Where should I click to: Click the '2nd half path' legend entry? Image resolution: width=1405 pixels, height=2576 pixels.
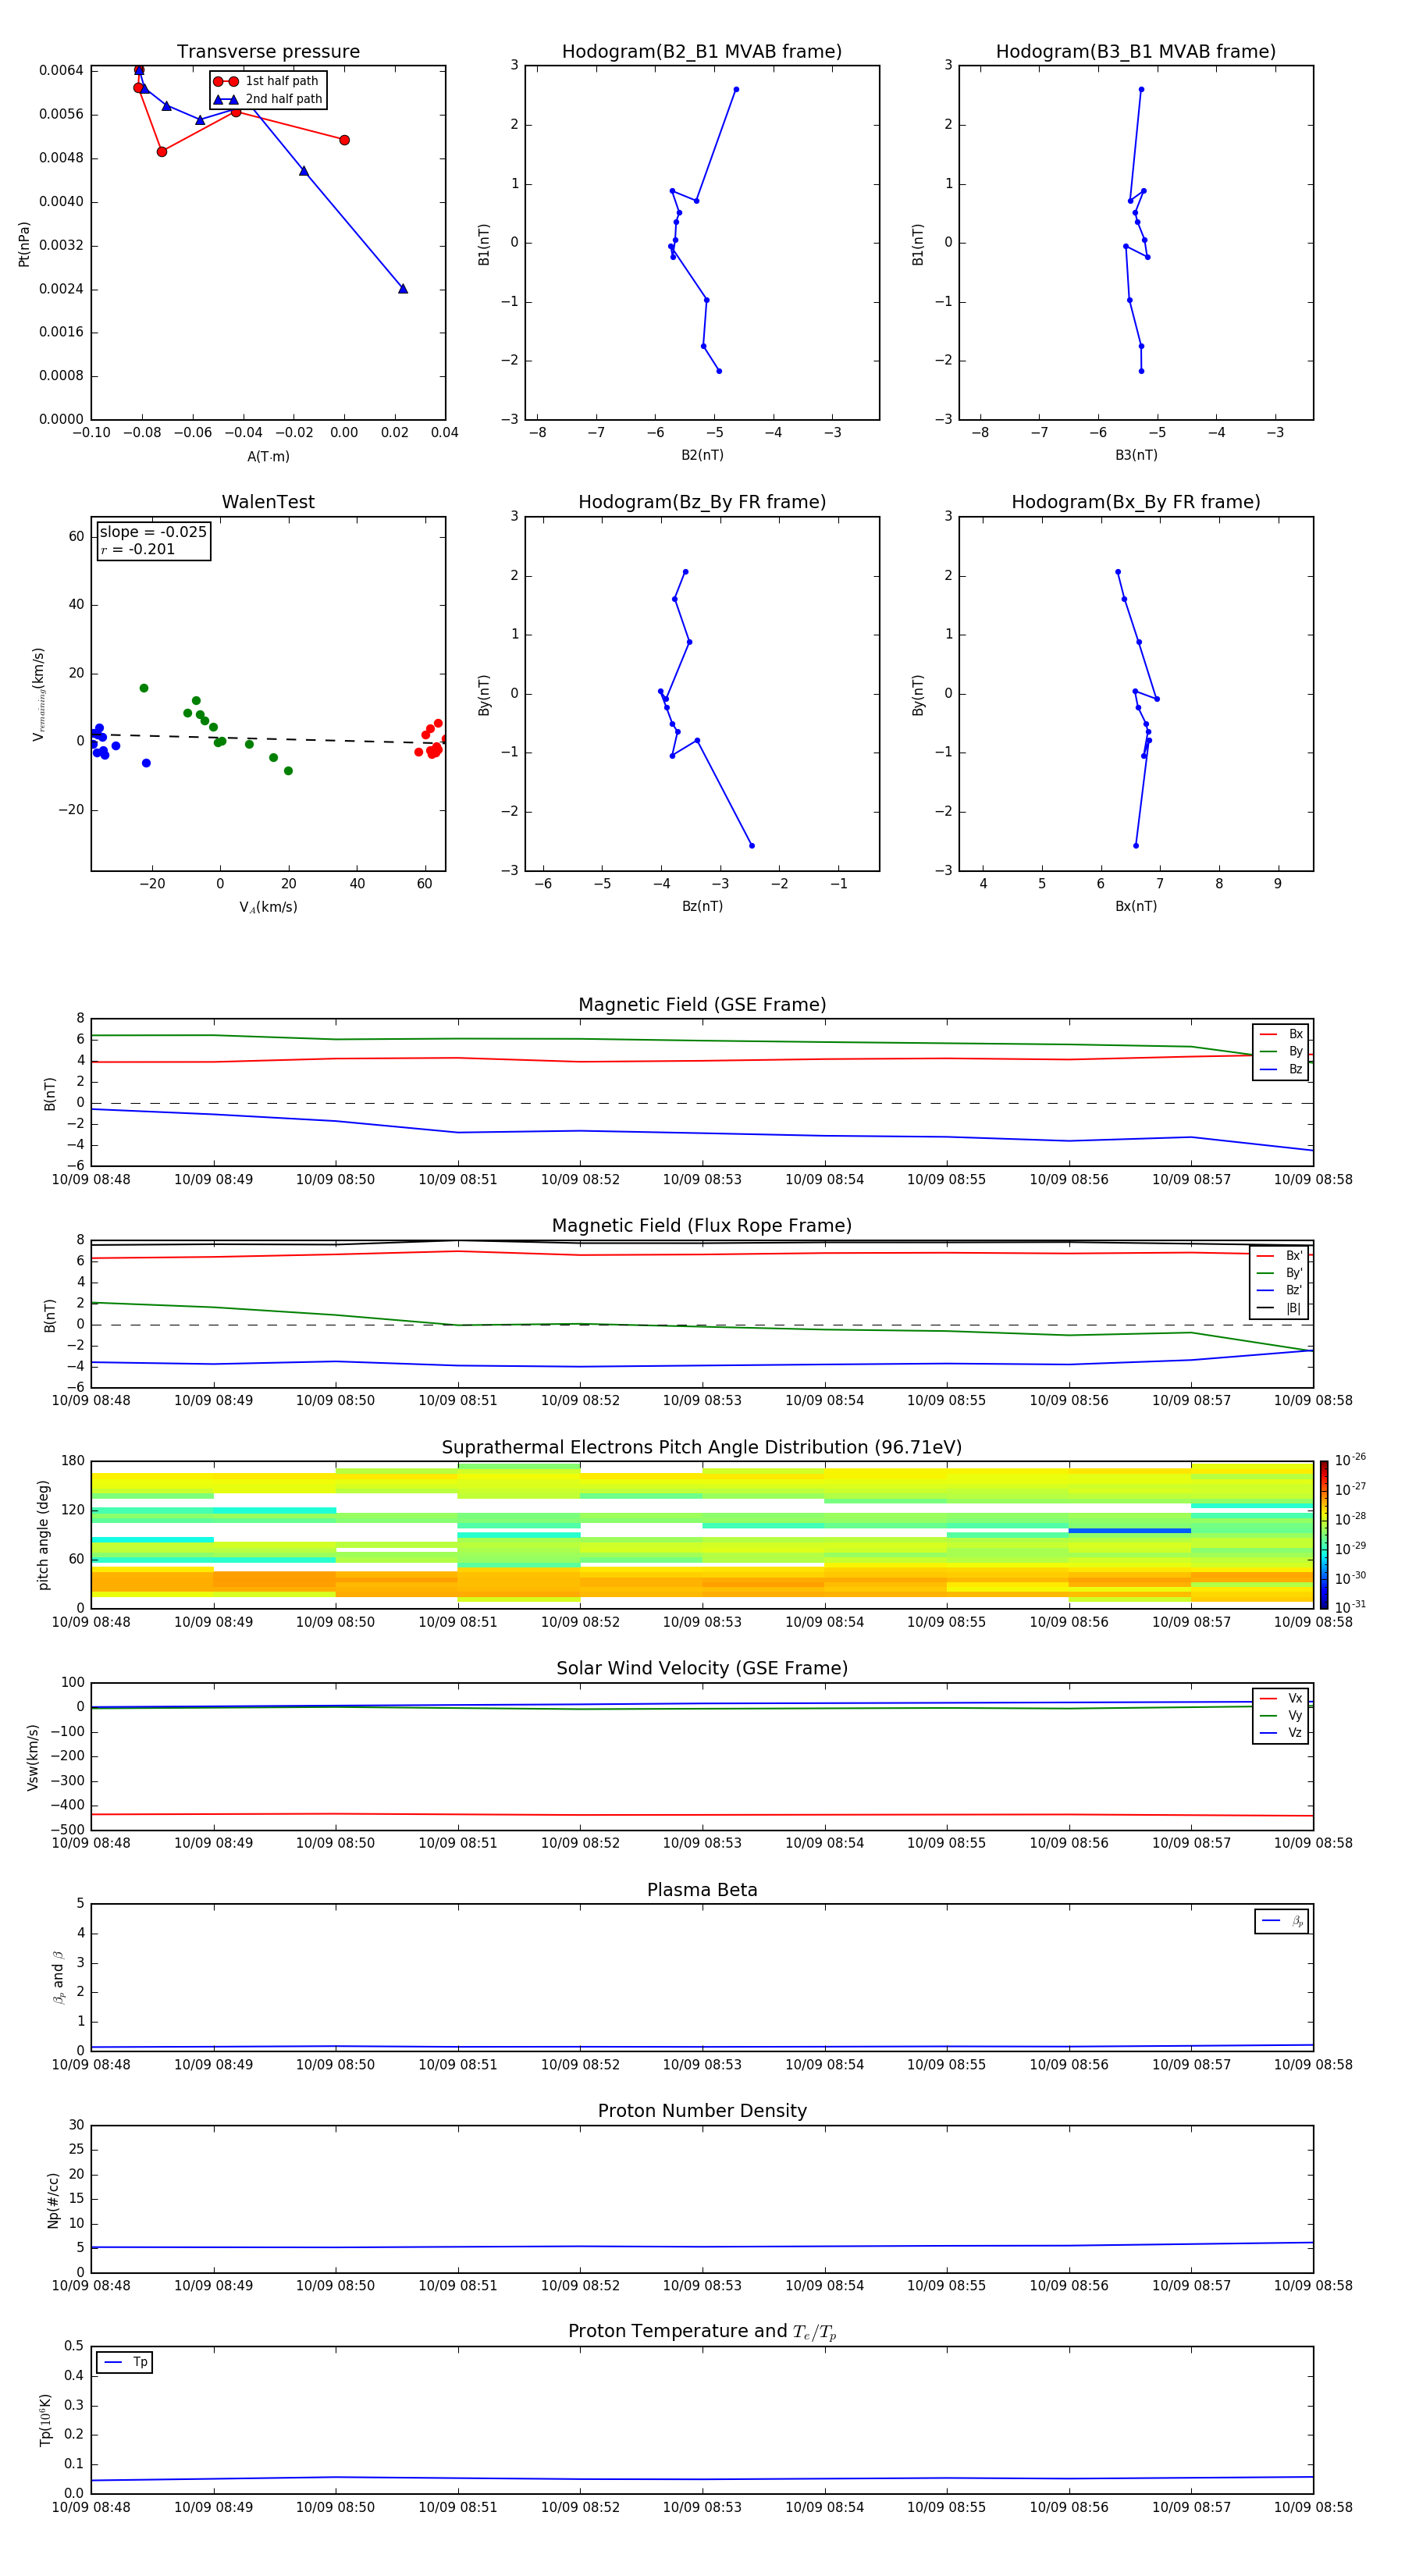pos(269,99)
